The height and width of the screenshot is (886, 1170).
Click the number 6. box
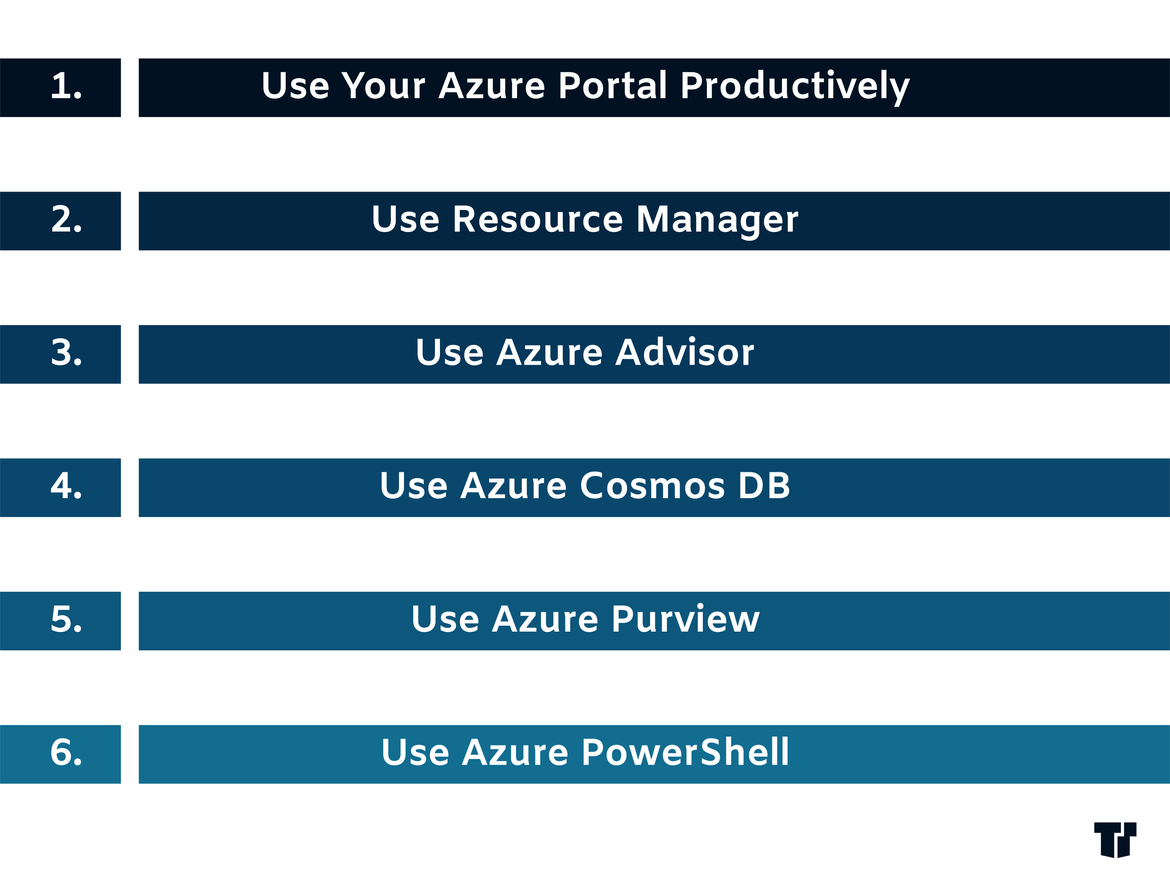[60, 754]
